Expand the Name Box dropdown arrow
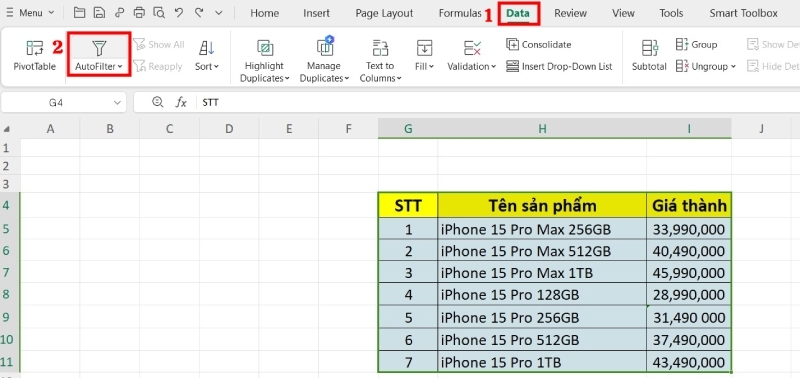Screen dimensions: 800x378 116,103
